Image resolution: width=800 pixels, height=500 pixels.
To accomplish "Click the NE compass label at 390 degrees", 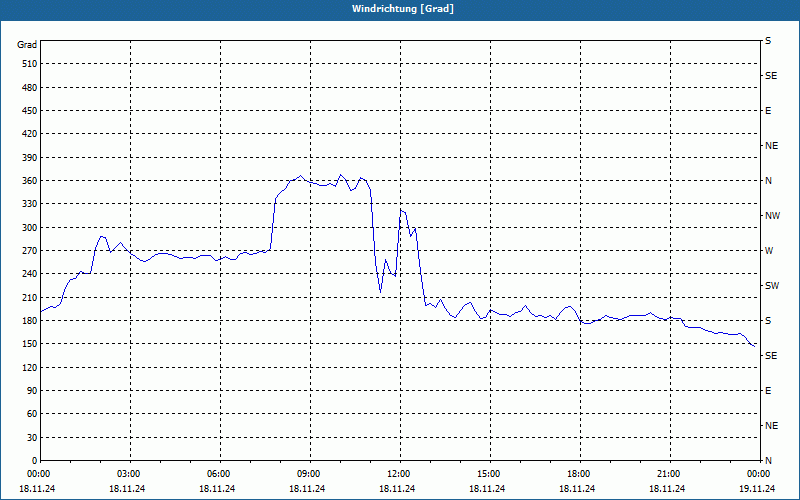I will [x=771, y=146].
